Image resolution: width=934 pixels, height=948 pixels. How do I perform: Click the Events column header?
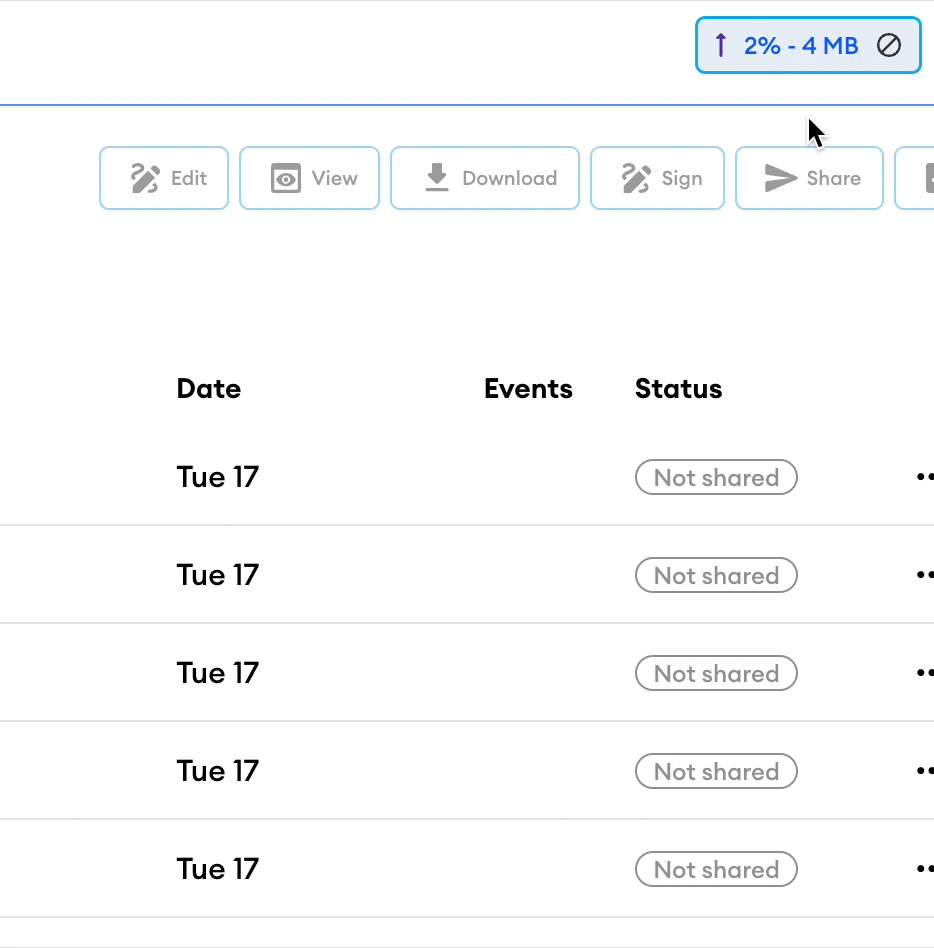[x=528, y=389]
